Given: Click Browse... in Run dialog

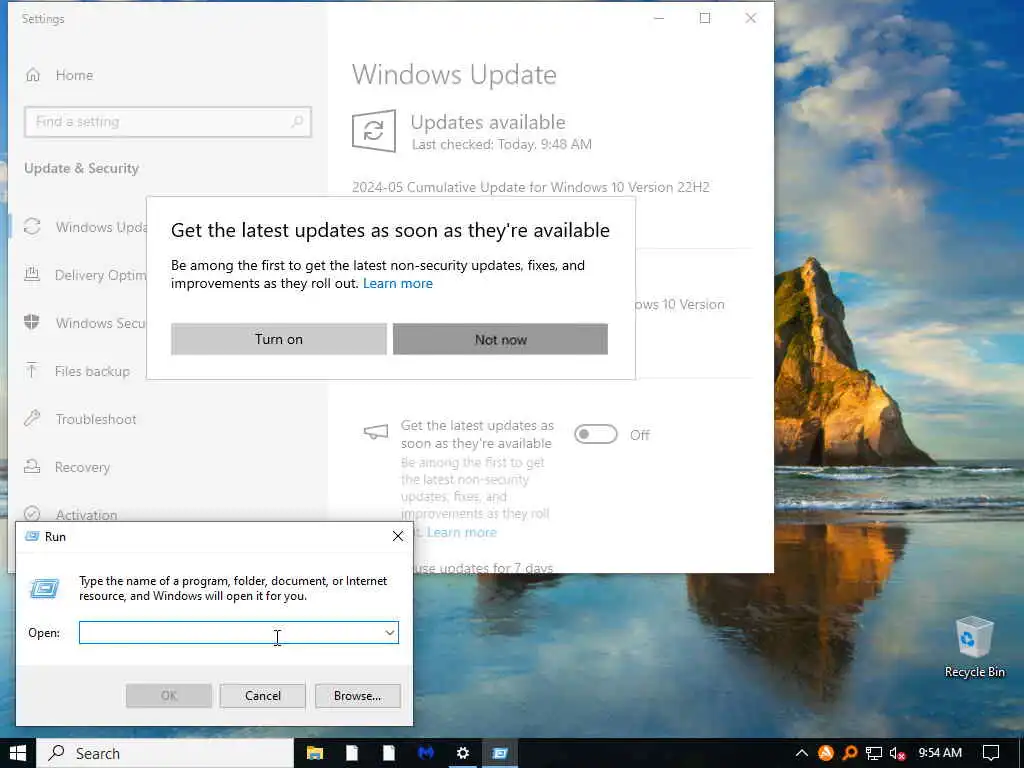Looking at the screenshot, I should (357, 696).
